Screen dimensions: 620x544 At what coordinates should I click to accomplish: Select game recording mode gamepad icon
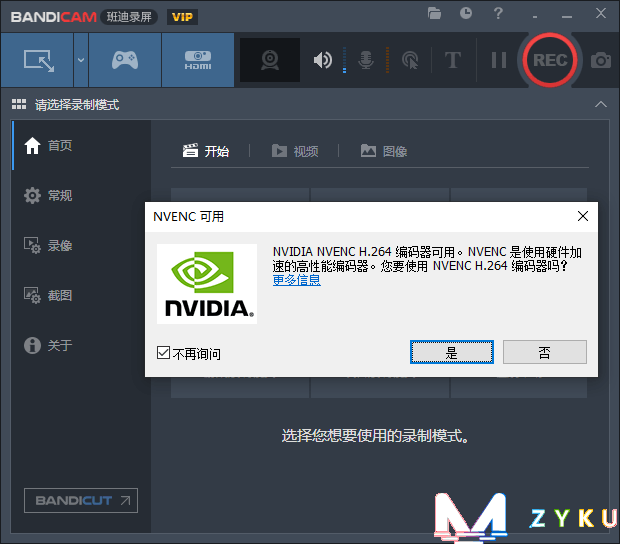[x=125, y=60]
